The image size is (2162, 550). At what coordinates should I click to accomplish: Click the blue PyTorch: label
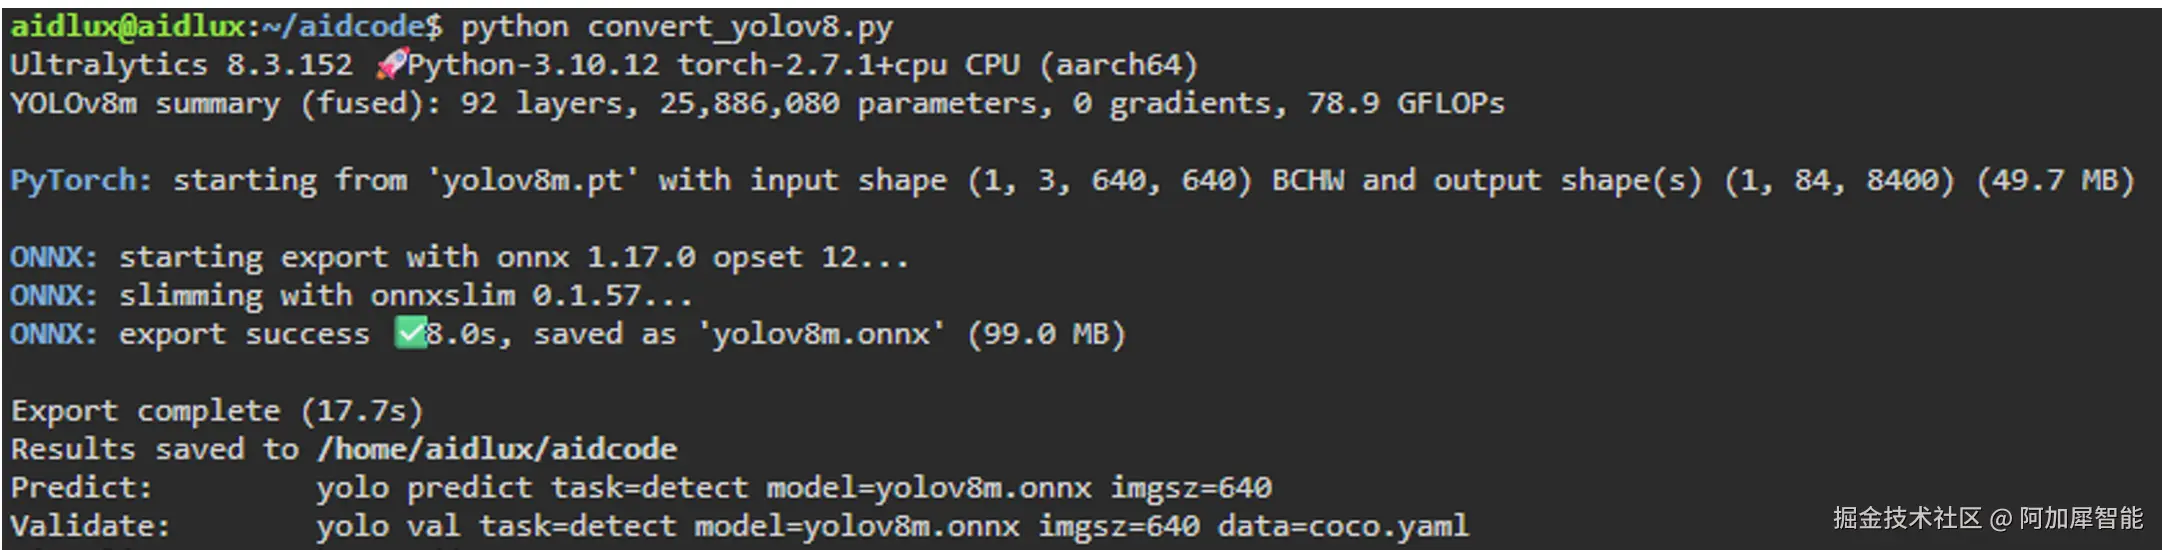tap(81, 180)
